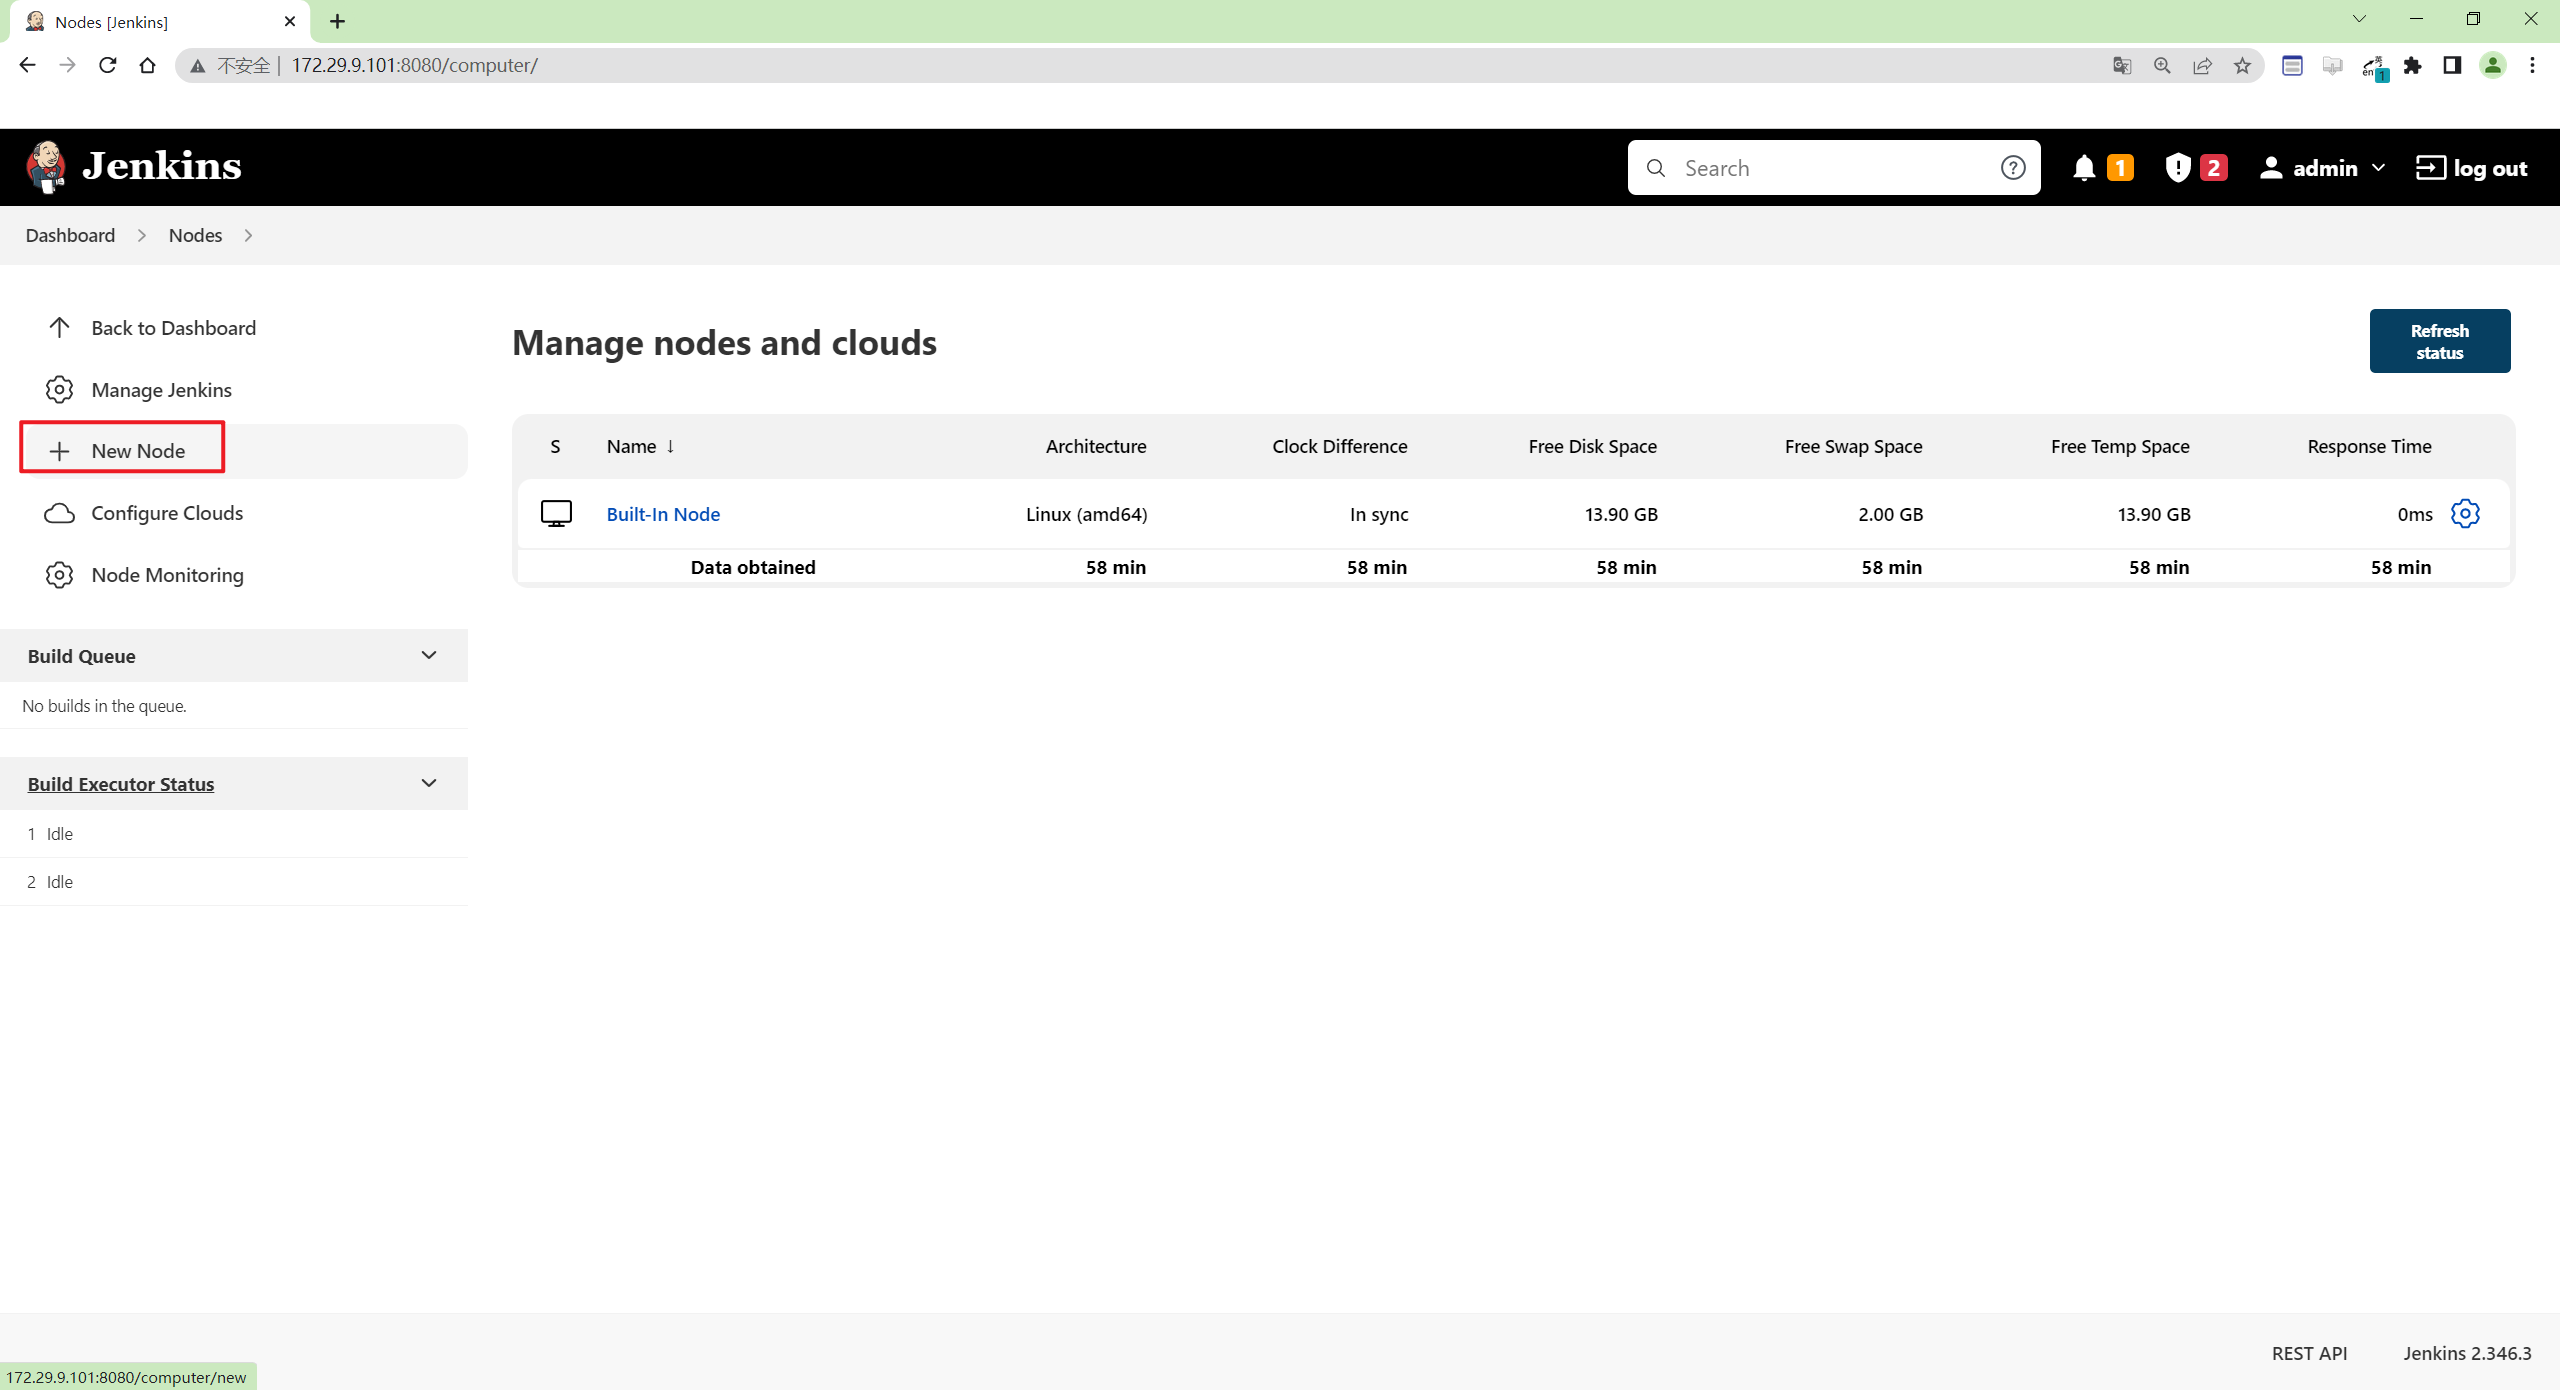The image size is (2560, 1390).
Task: Click Linux (amd64) cell
Action: click(x=1086, y=514)
